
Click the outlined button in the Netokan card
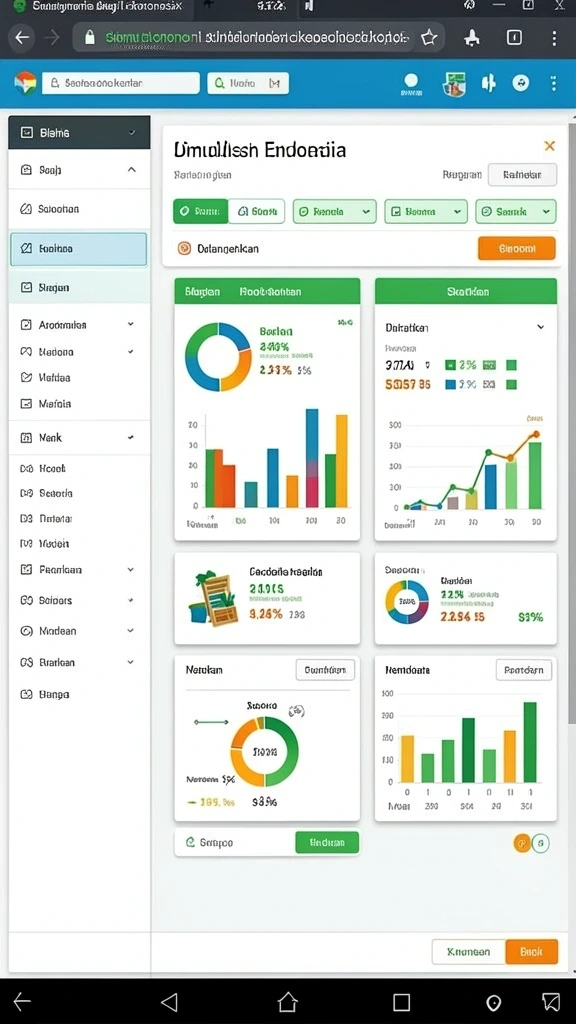click(x=325, y=669)
